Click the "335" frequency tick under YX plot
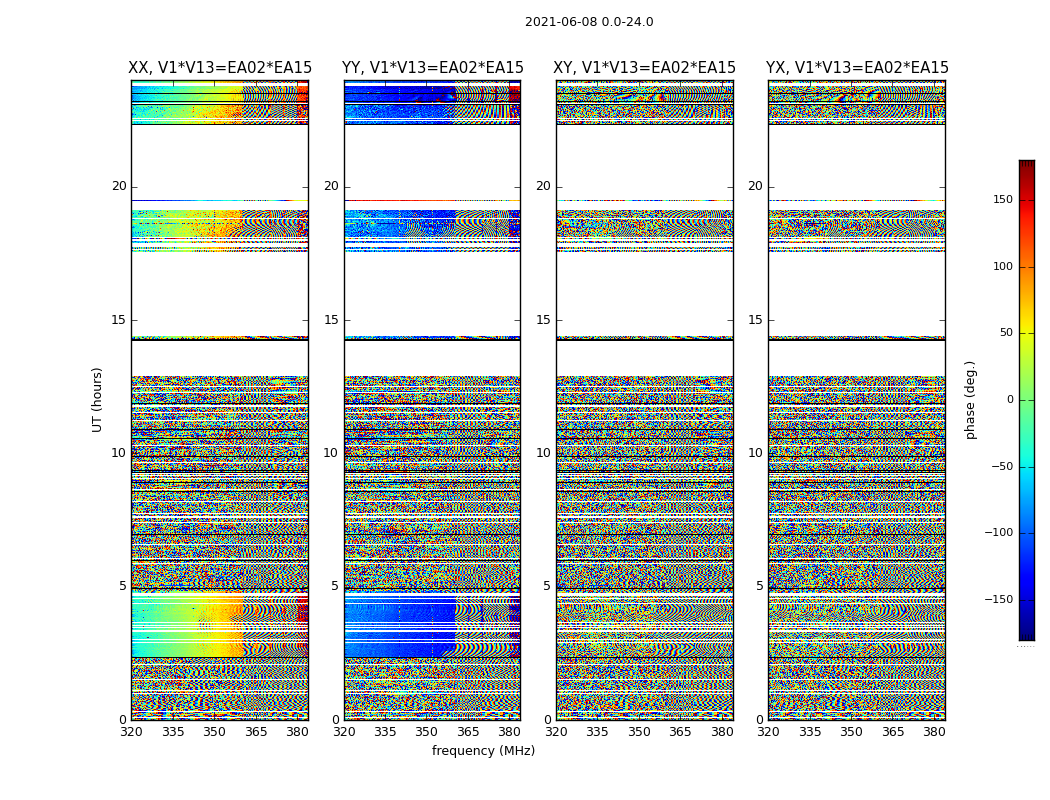 [x=810, y=732]
